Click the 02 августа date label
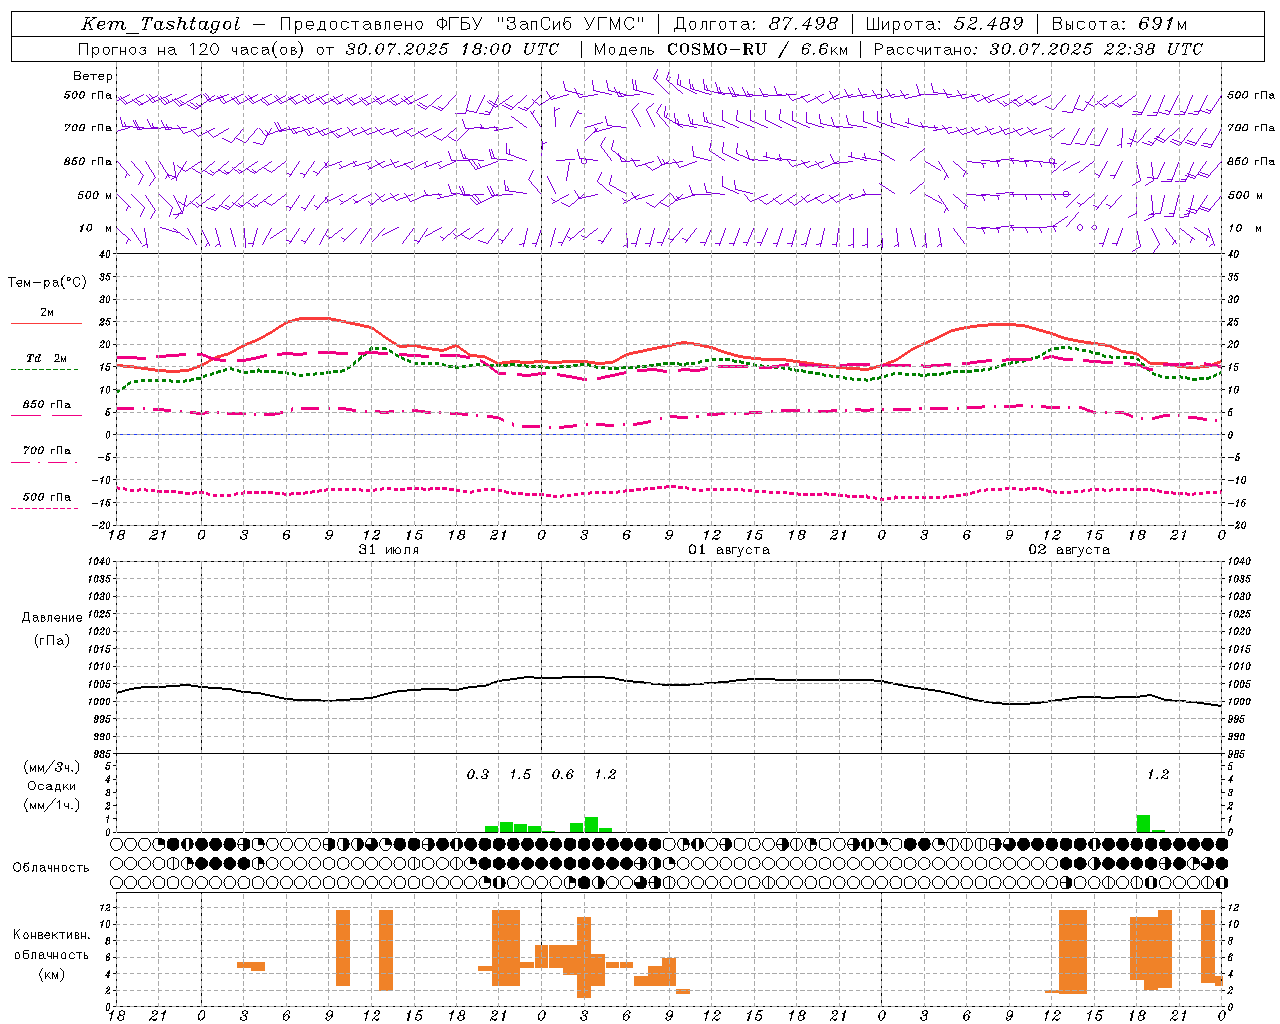The width and height of the screenshot is (1280, 1024). tap(1068, 550)
